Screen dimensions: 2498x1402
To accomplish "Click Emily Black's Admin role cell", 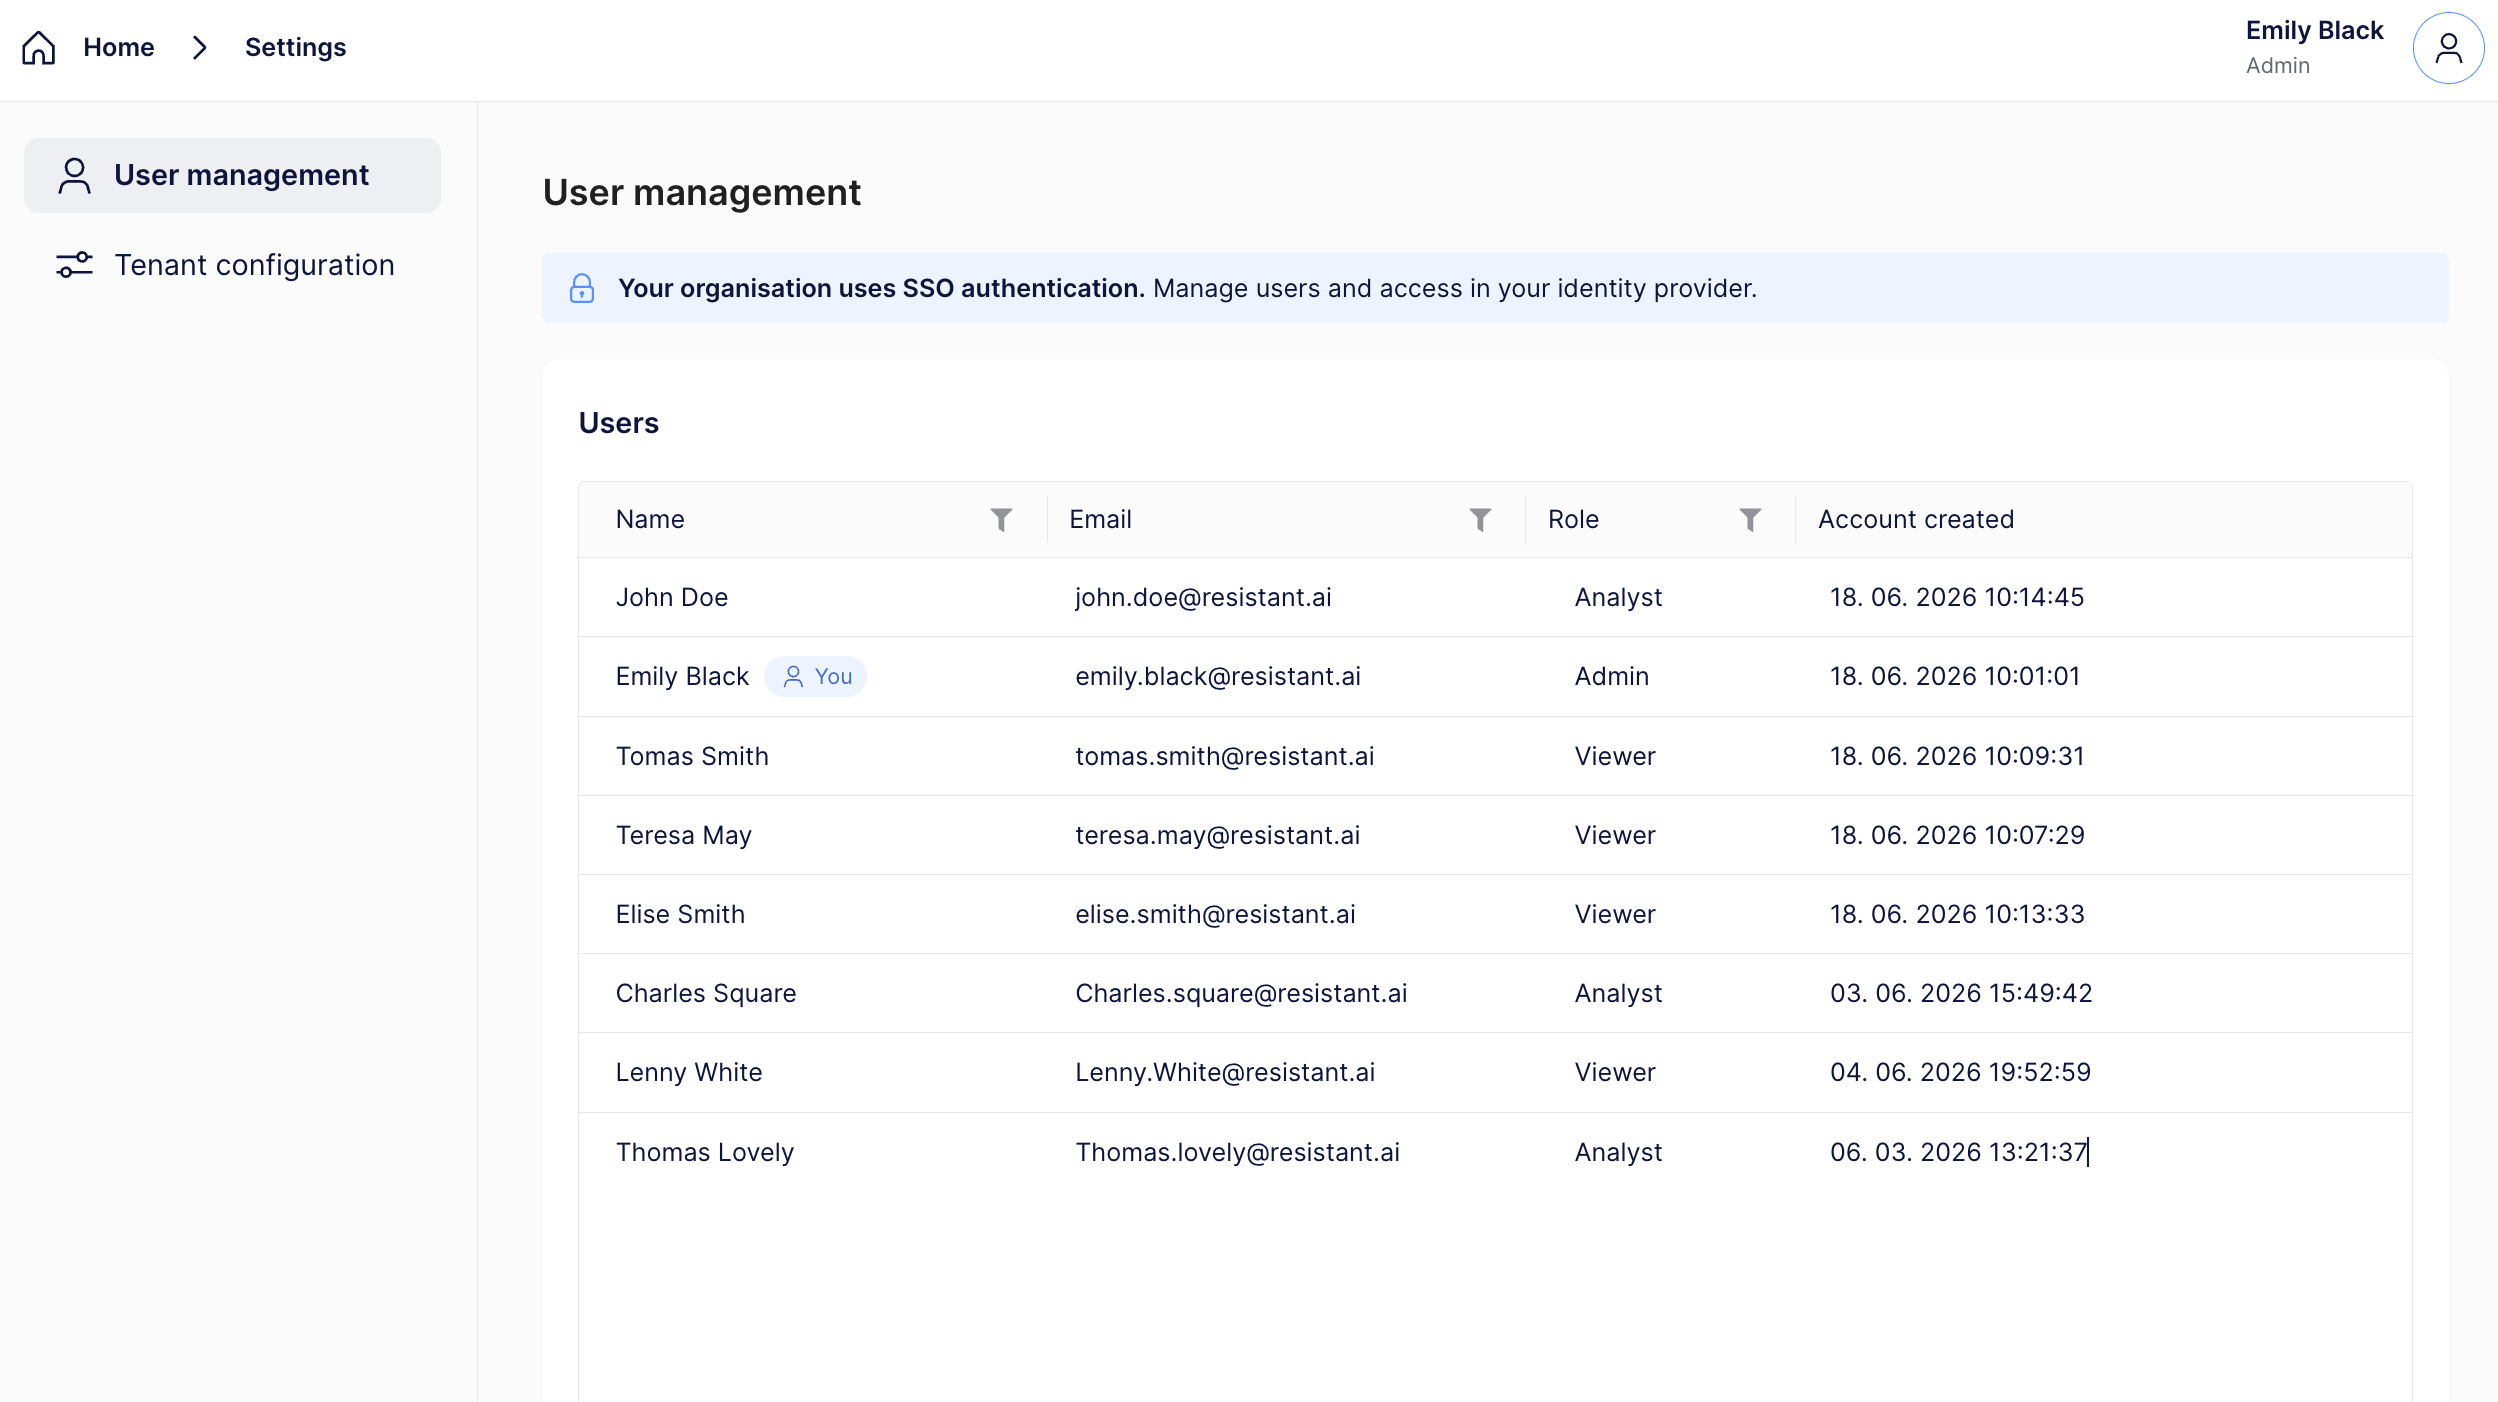I will pyautogui.click(x=1612, y=677).
